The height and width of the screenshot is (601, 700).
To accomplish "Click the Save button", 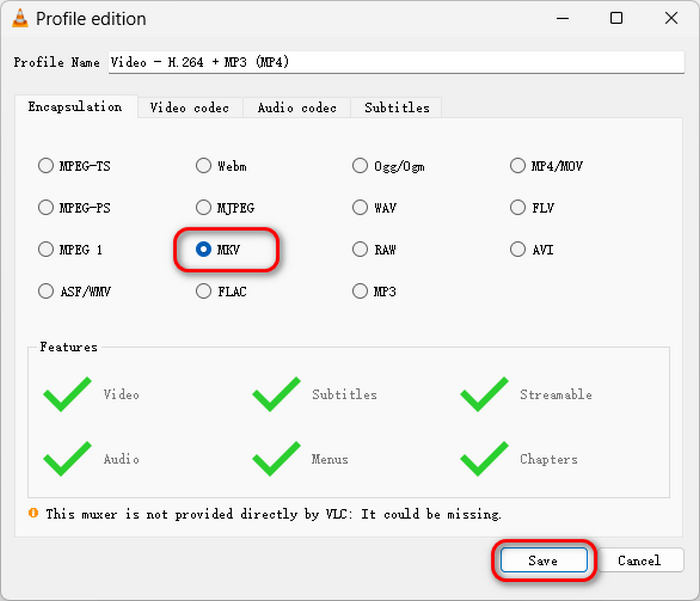I will (x=544, y=560).
